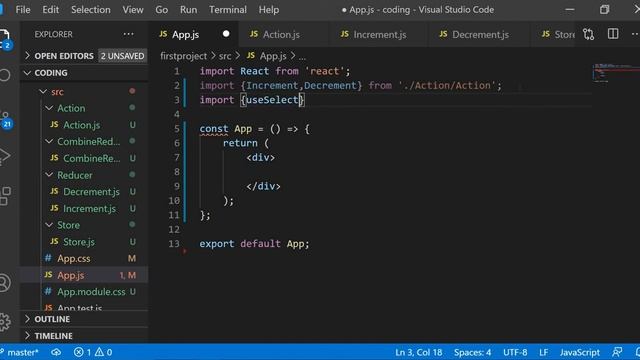
Task: Switch to the Decrement.js editor tab
Action: coord(479,34)
